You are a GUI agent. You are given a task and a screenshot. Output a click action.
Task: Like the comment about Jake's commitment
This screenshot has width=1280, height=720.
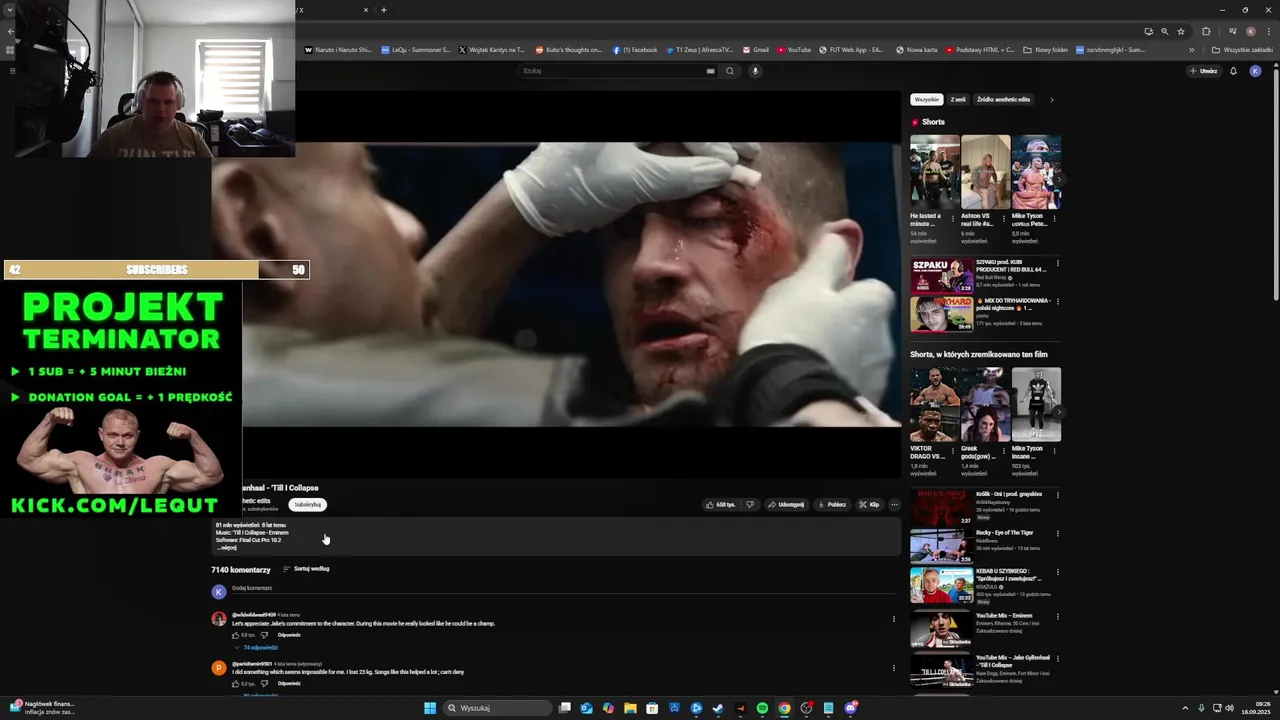coord(236,635)
